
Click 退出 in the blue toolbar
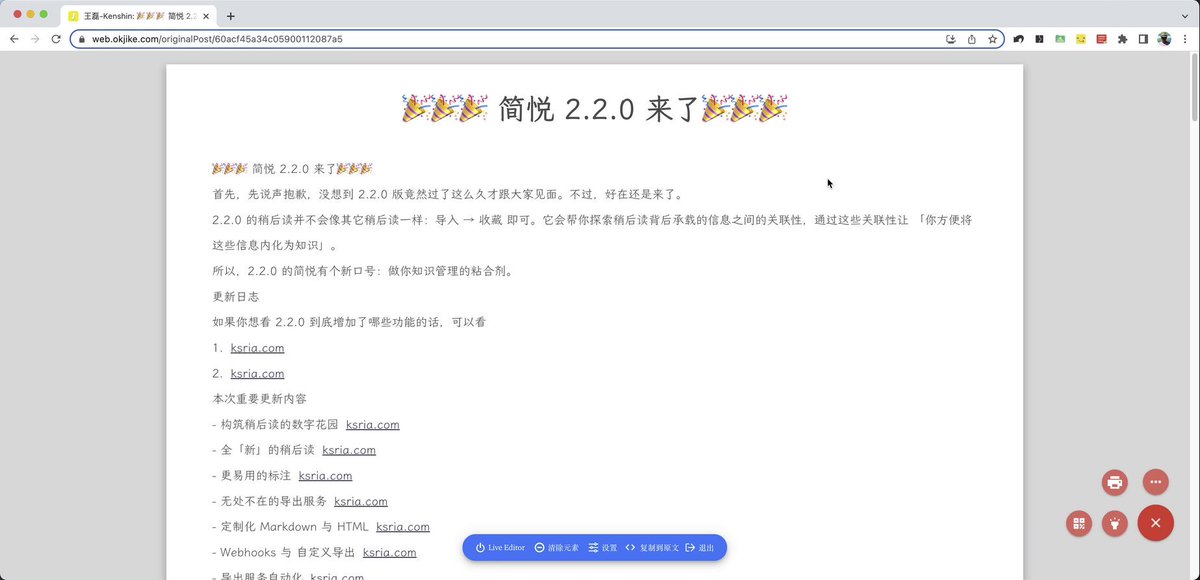[700, 548]
